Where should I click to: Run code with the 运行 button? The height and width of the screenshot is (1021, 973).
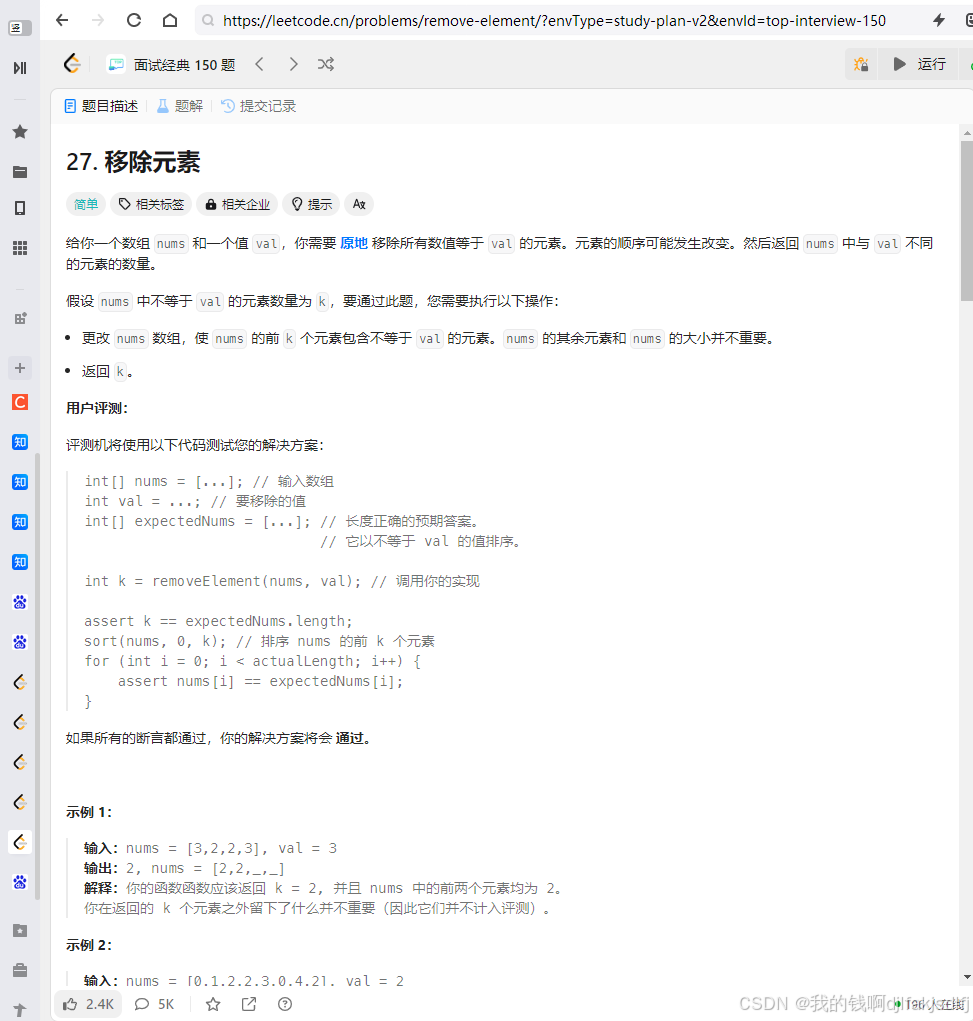tap(919, 64)
